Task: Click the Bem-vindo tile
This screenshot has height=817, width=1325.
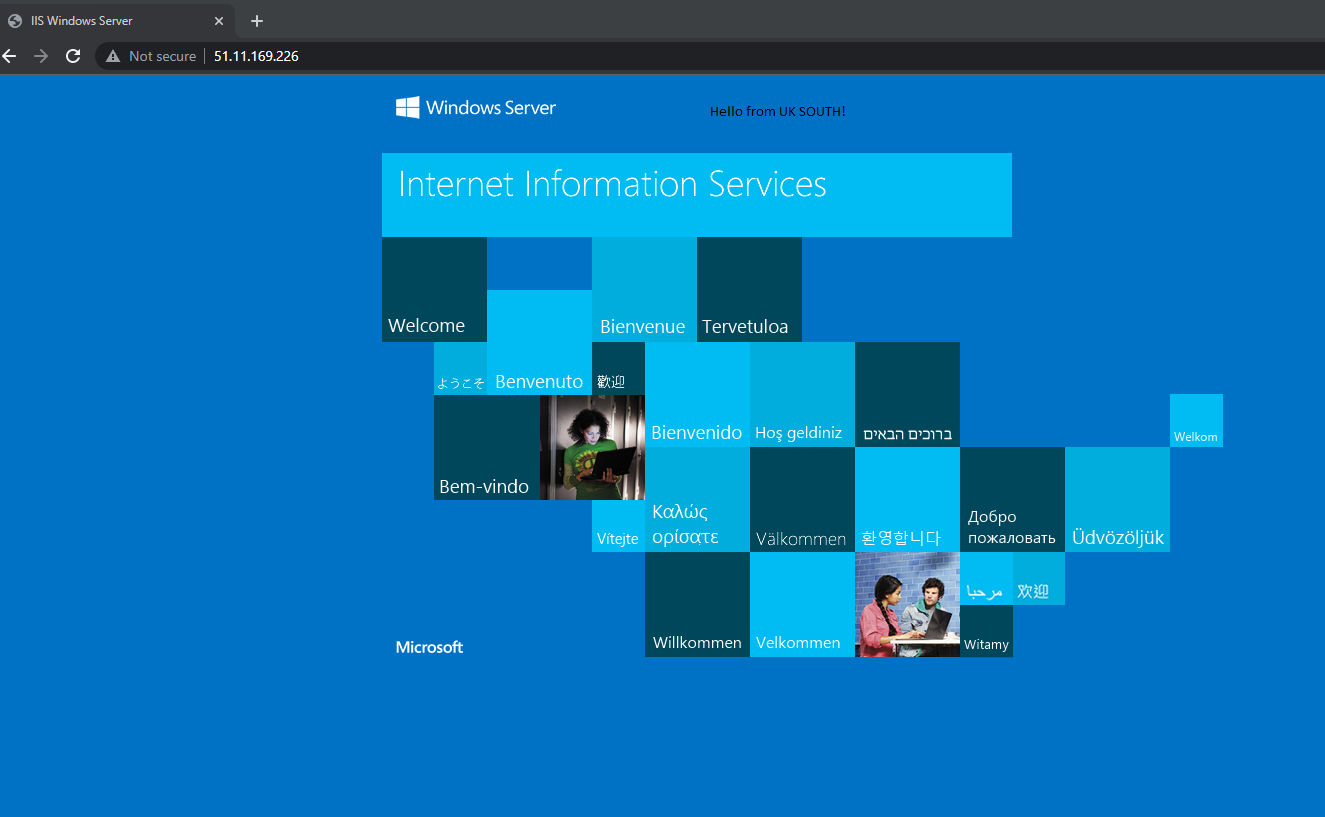Action: click(x=487, y=448)
